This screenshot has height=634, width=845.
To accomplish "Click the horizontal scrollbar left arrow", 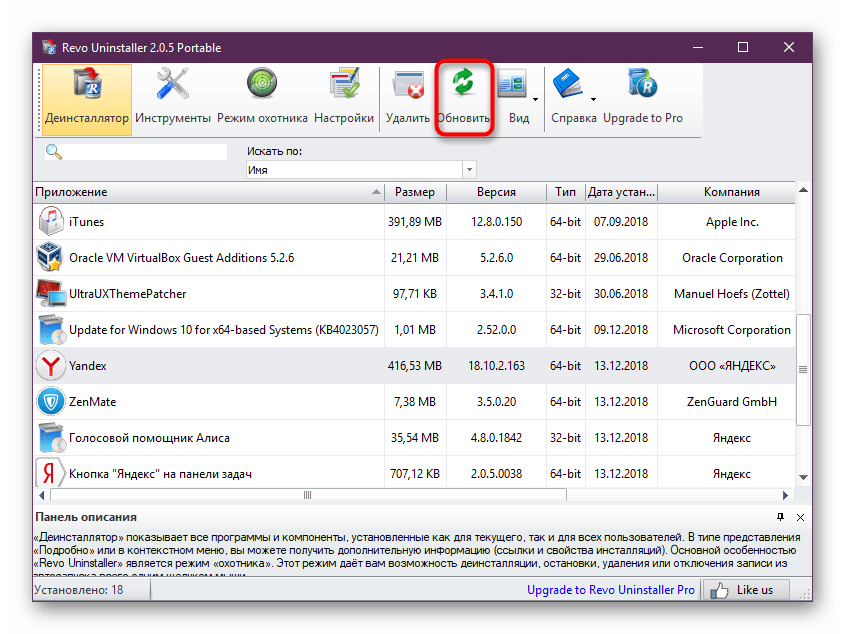I will (x=42, y=495).
